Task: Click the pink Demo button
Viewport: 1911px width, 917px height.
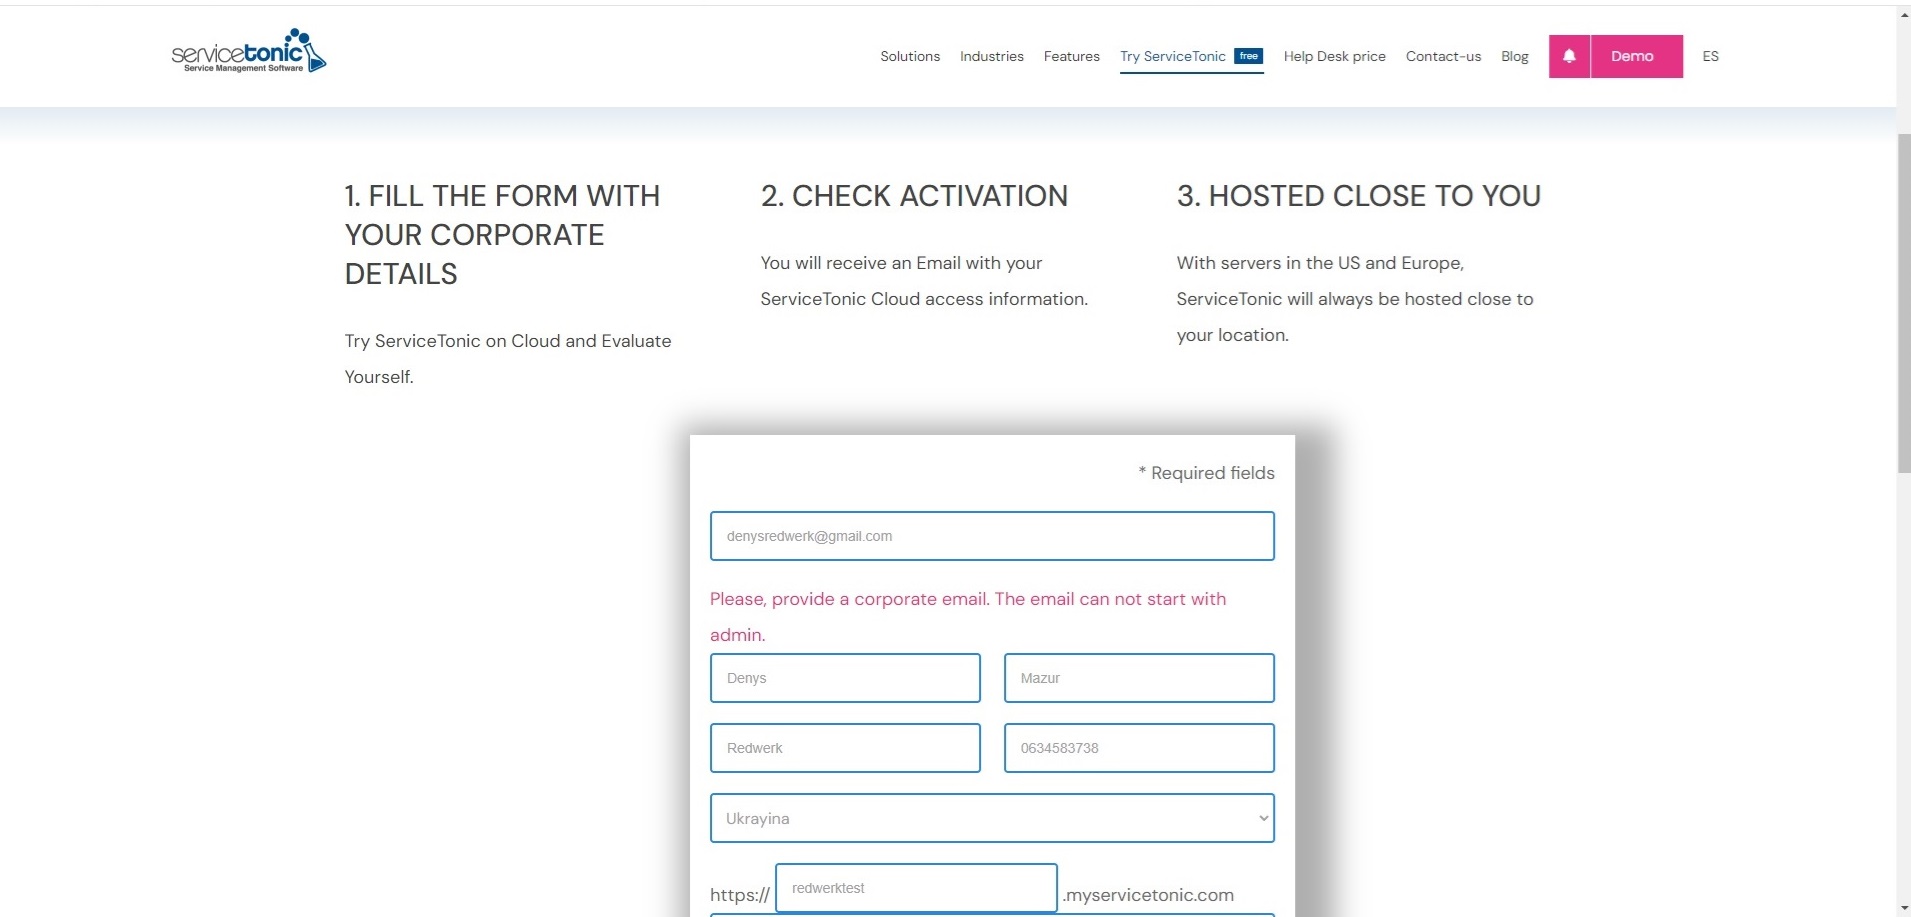Action: (1637, 56)
